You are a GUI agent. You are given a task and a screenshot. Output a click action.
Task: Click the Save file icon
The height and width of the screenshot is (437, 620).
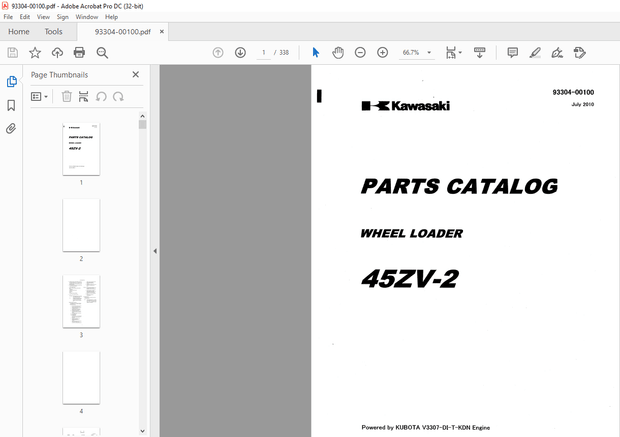[13, 53]
